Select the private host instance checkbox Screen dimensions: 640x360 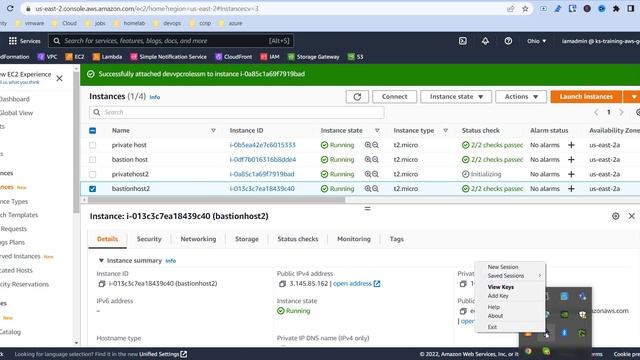coord(93,145)
